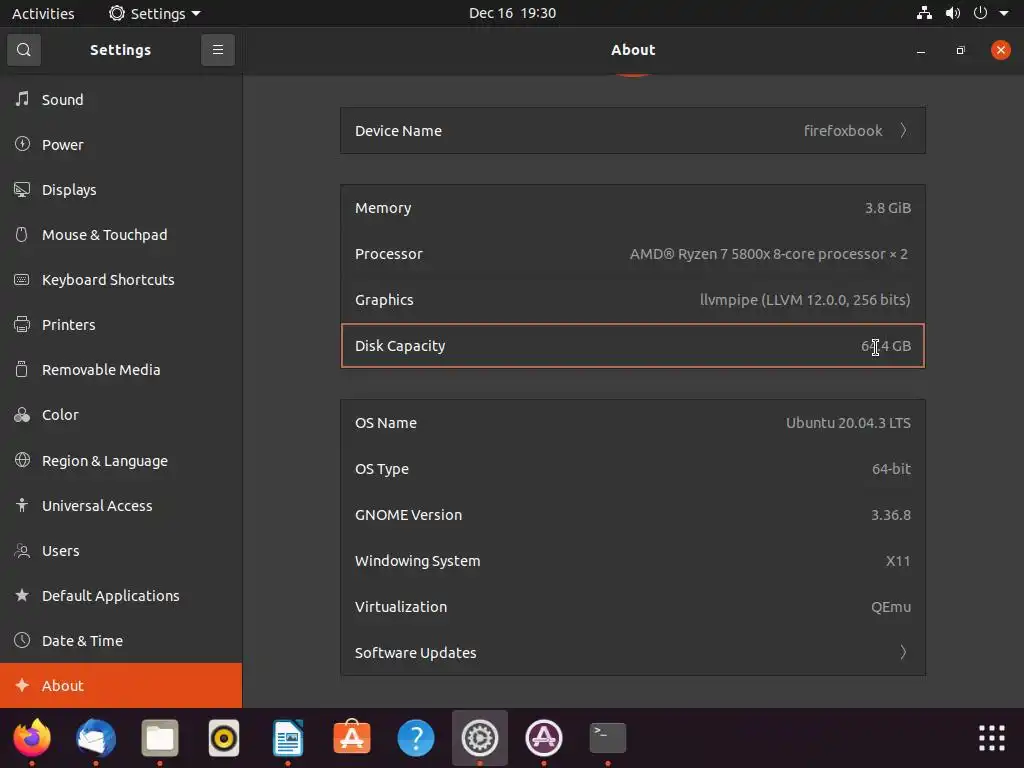Expand the system menu arrow in top bar

(x=1004, y=13)
